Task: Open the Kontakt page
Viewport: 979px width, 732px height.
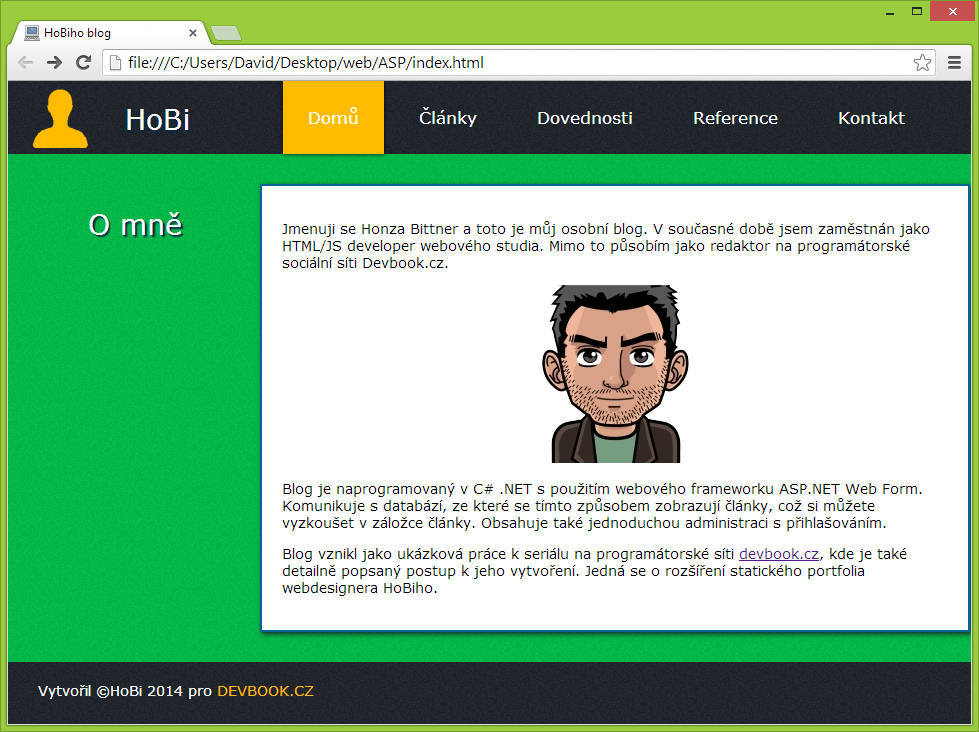Action: click(x=870, y=117)
